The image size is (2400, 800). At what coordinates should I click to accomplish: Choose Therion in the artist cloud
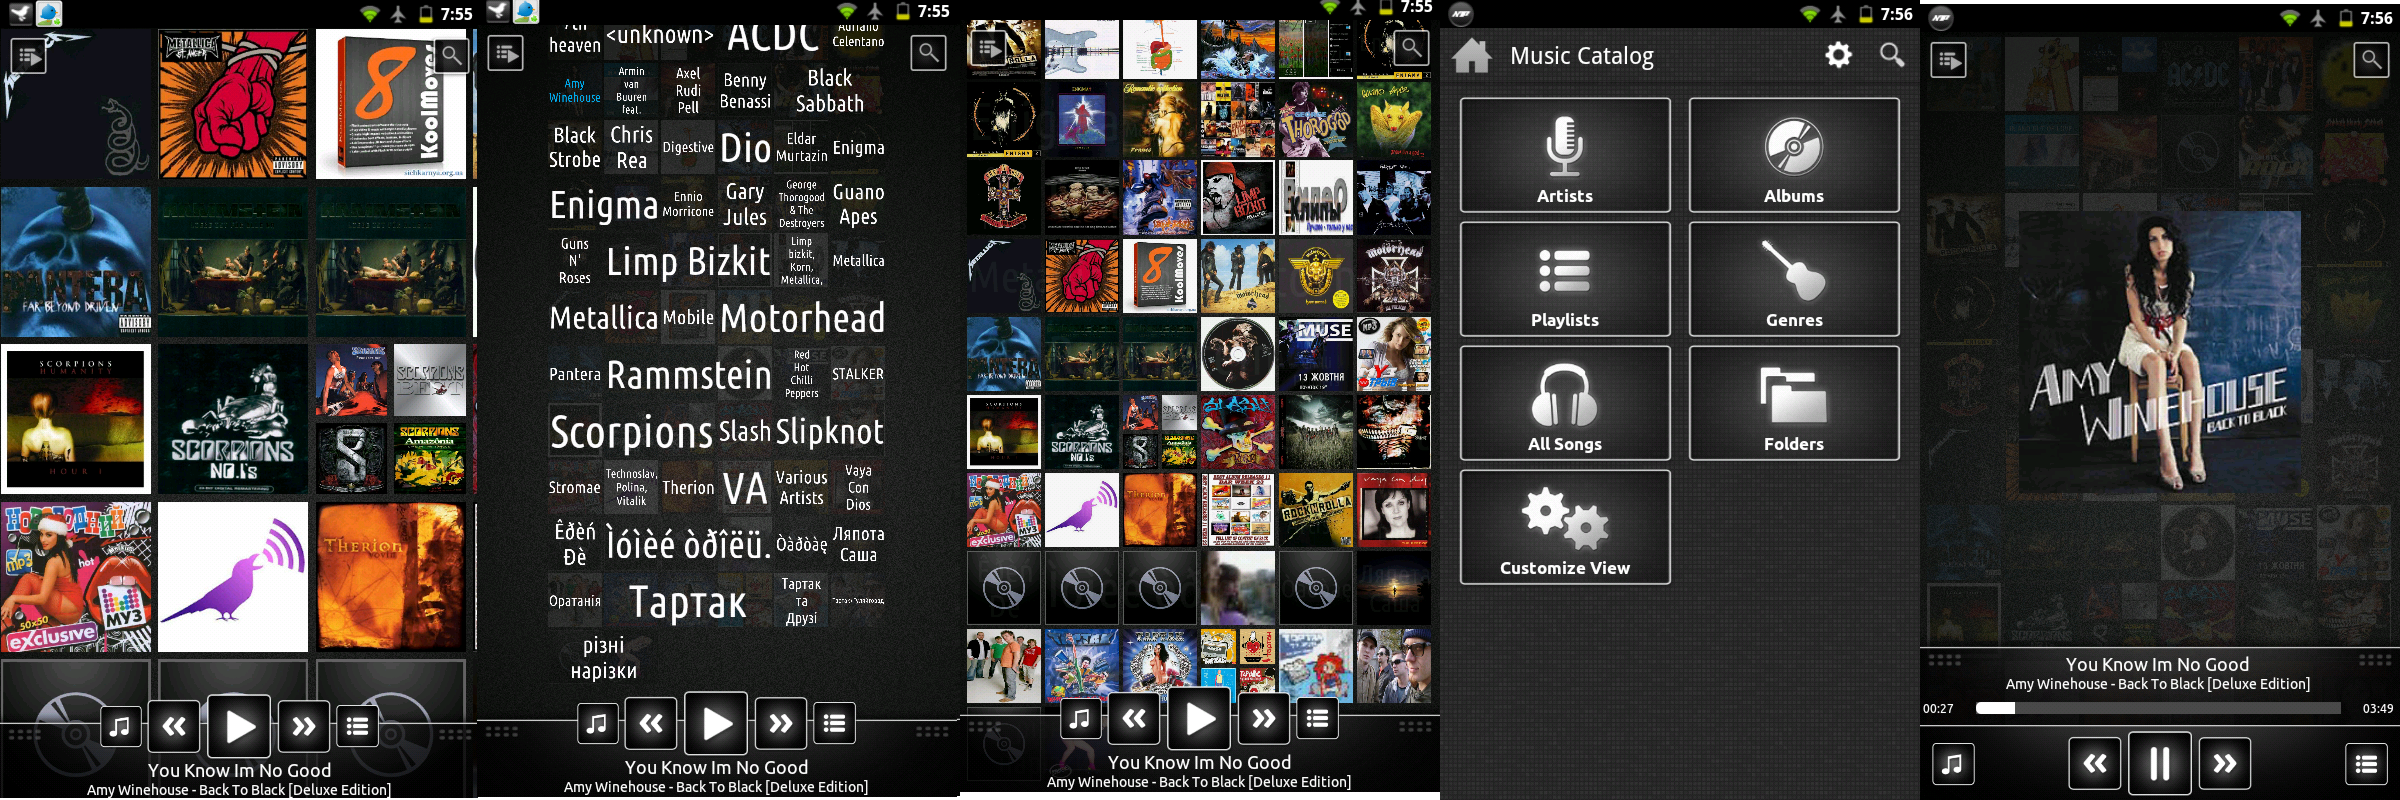pyautogui.click(x=688, y=488)
